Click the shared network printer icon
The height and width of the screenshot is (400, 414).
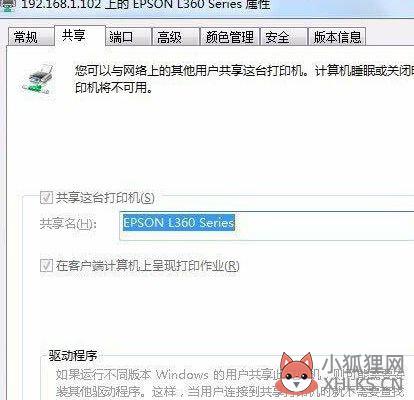38,79
